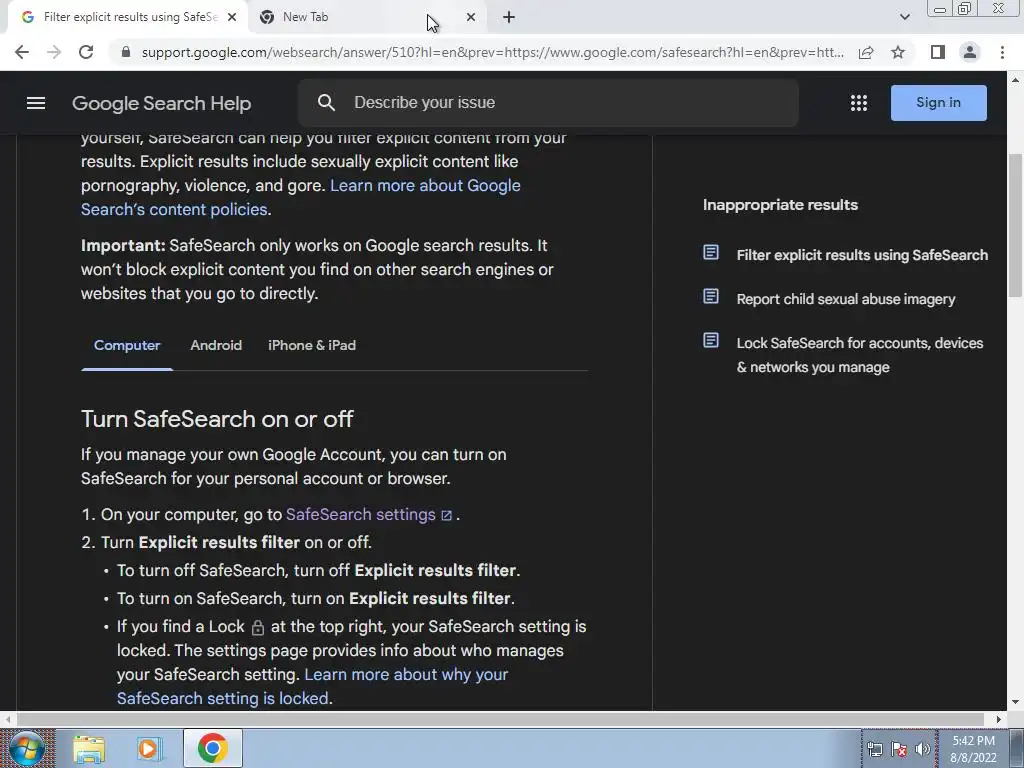The width and height of the screenshot is (1024, 768).
Task: Open Lock SafeSearch for accounts article
Action: tap(859, 355)
